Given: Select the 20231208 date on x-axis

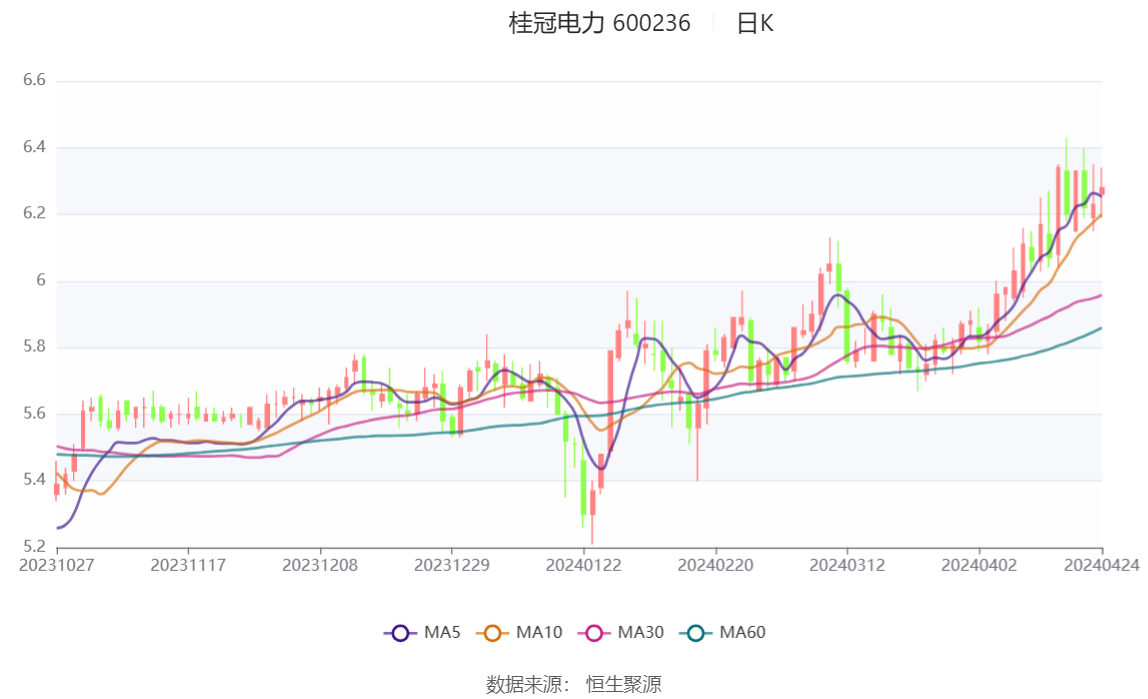Looking at the screenshot, I should [320, 565].
